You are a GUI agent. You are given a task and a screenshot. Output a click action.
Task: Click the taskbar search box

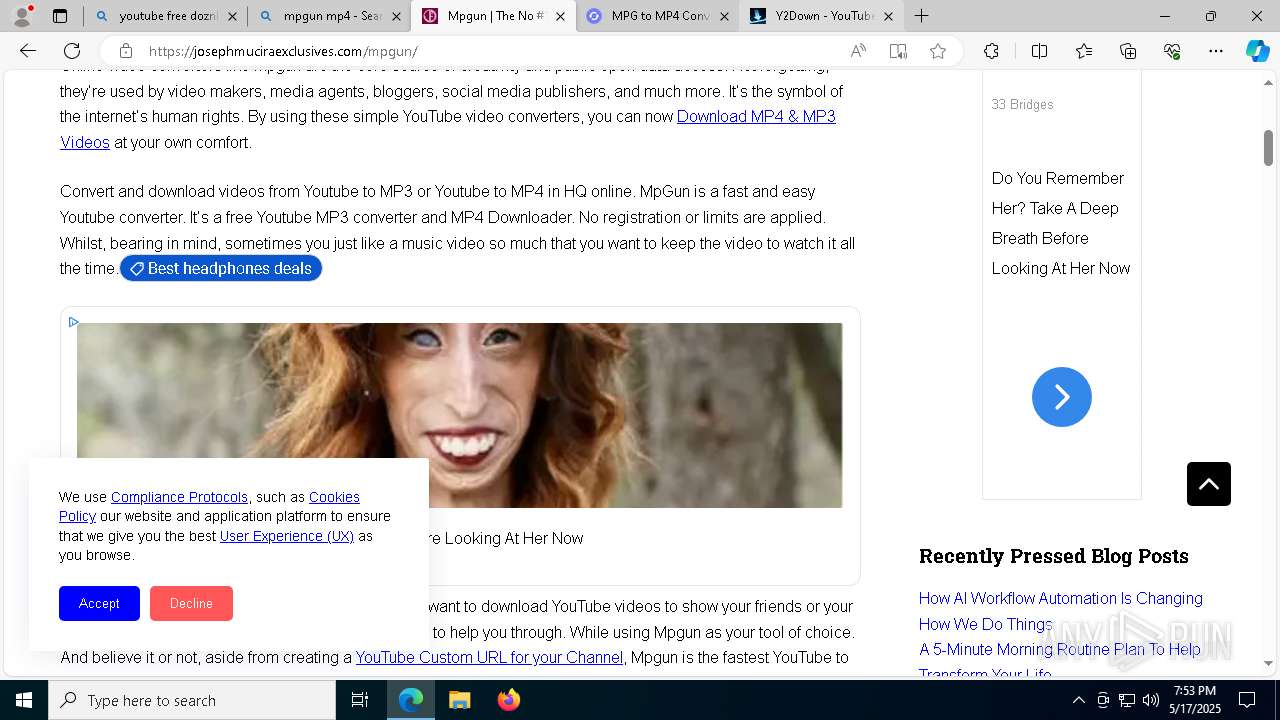pyautogui.click(x=192, y=700)
